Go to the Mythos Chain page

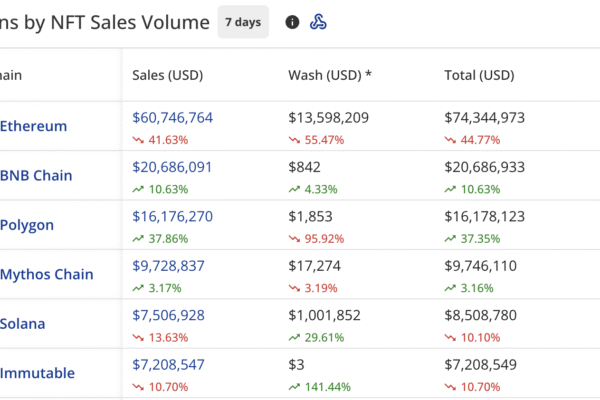coord(47,274)
